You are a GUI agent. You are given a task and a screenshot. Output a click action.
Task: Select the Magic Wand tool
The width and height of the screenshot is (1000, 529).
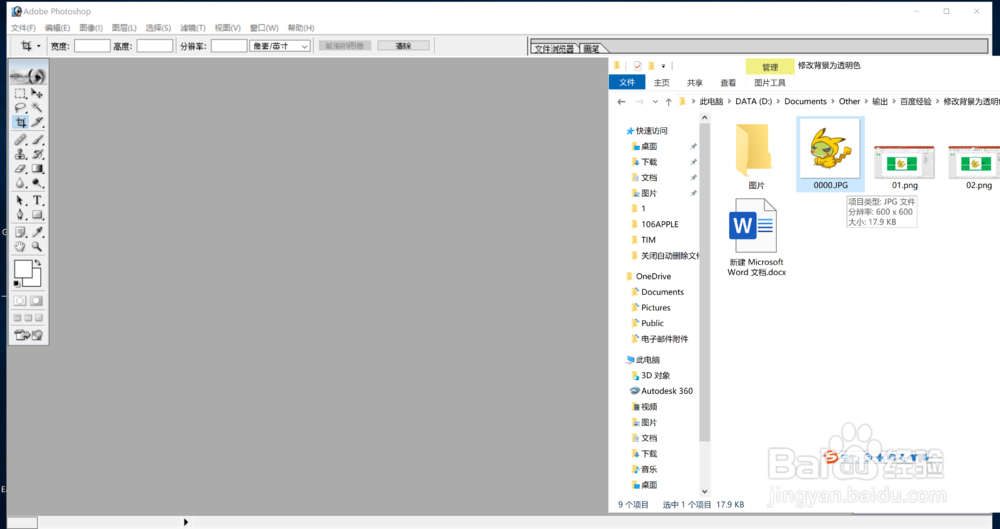click(37, 107)
